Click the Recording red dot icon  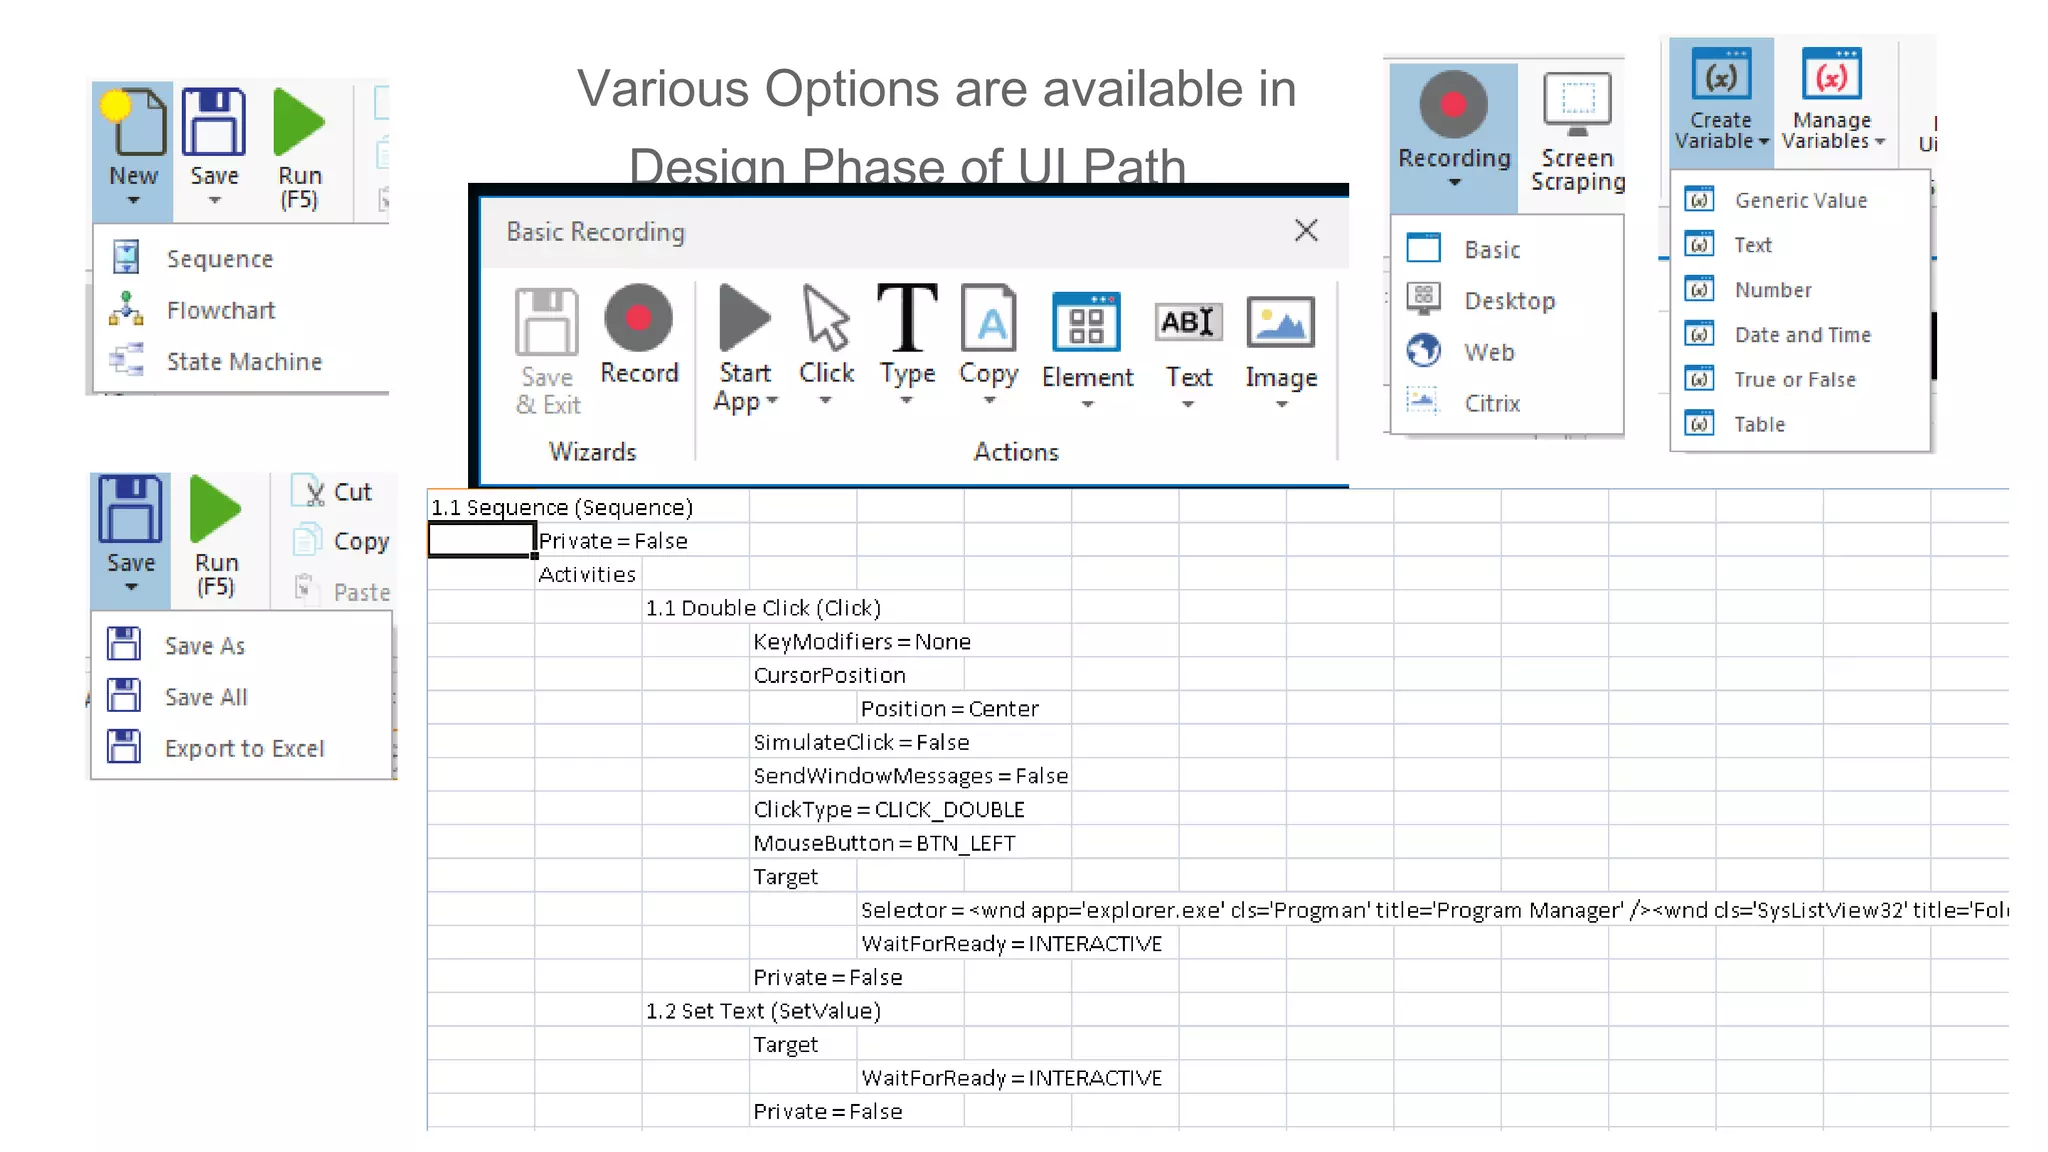[1454, 104]
